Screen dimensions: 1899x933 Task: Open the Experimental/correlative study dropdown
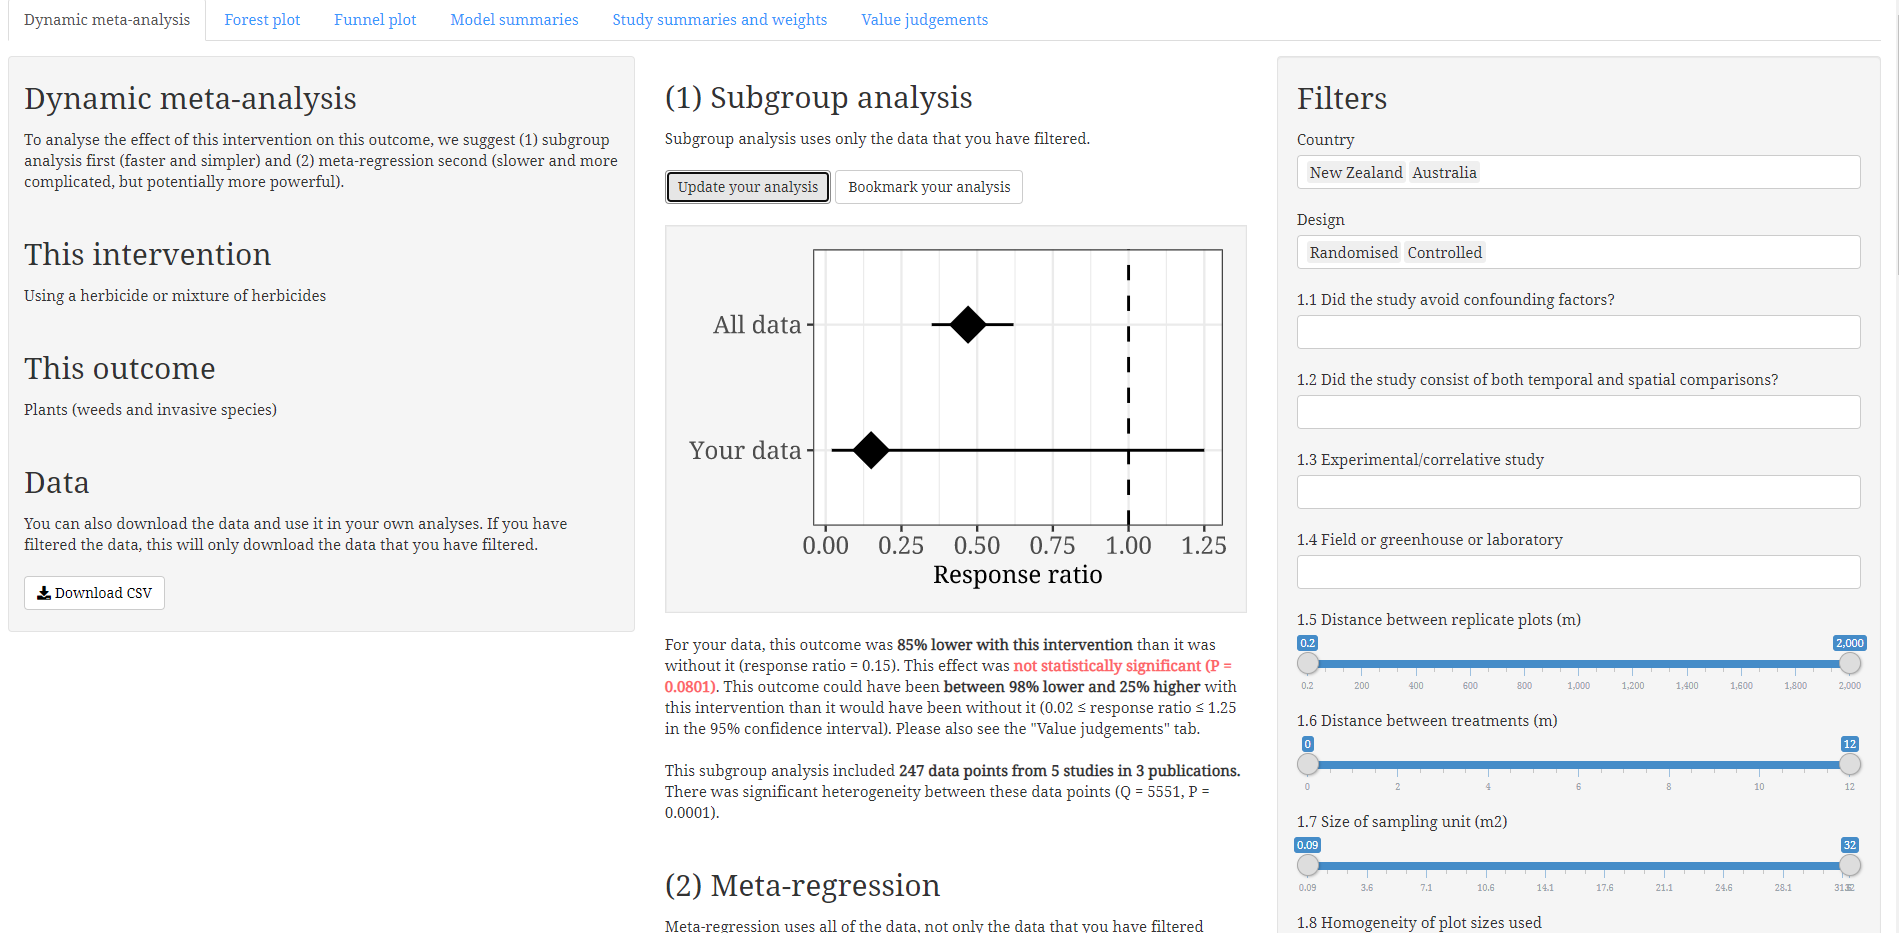tap(1578, 491)
